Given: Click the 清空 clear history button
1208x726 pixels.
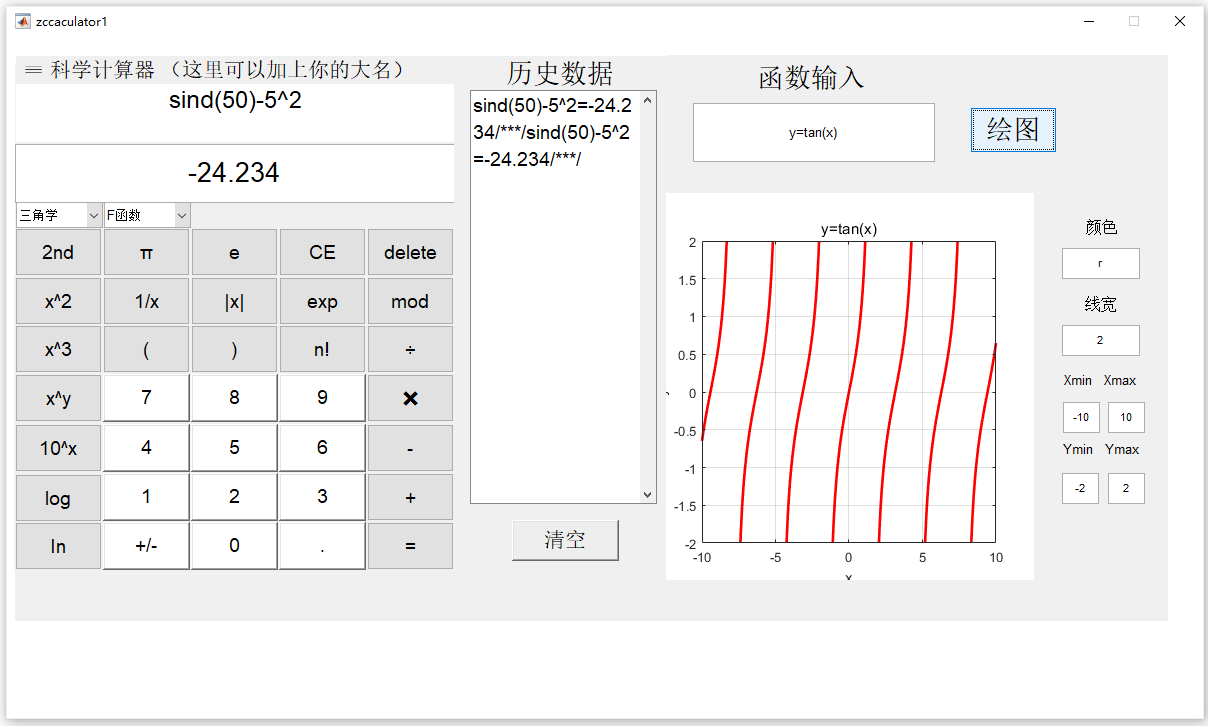Looking at the screenshot, I should coord(565,540).
